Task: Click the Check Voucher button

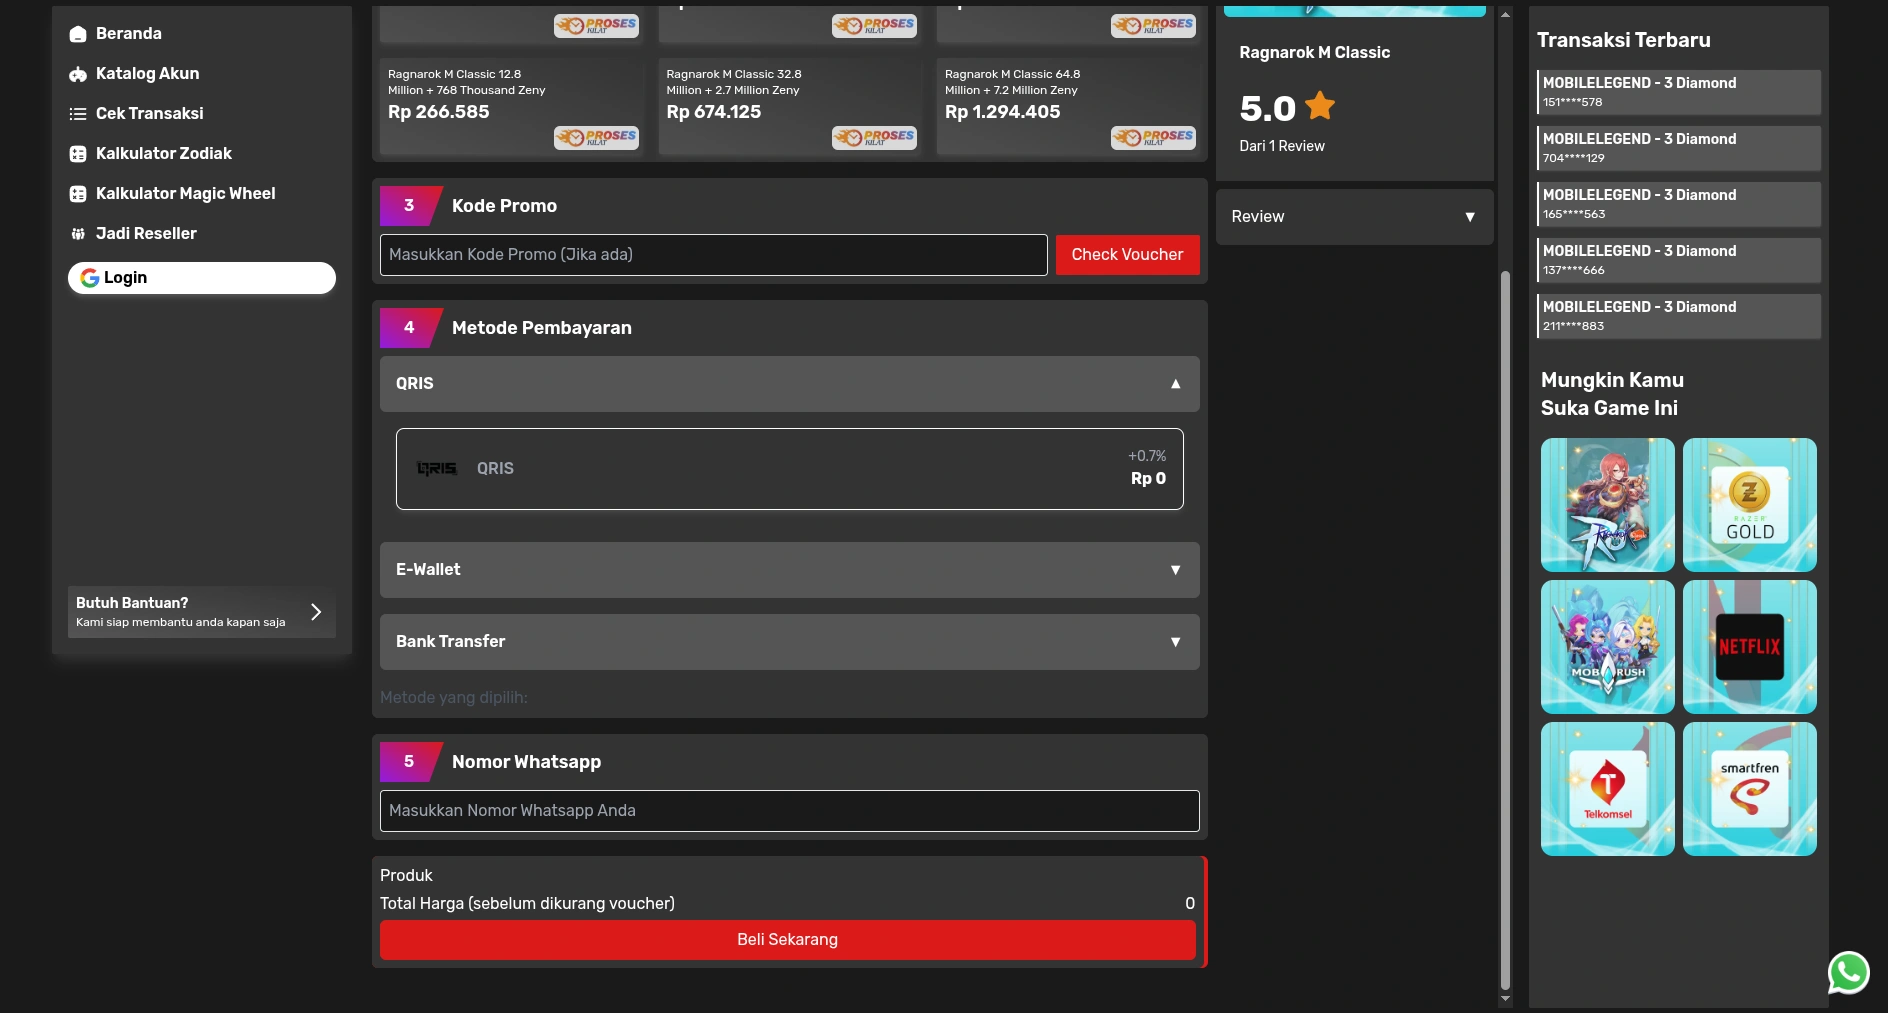Action: (1127, 255)
